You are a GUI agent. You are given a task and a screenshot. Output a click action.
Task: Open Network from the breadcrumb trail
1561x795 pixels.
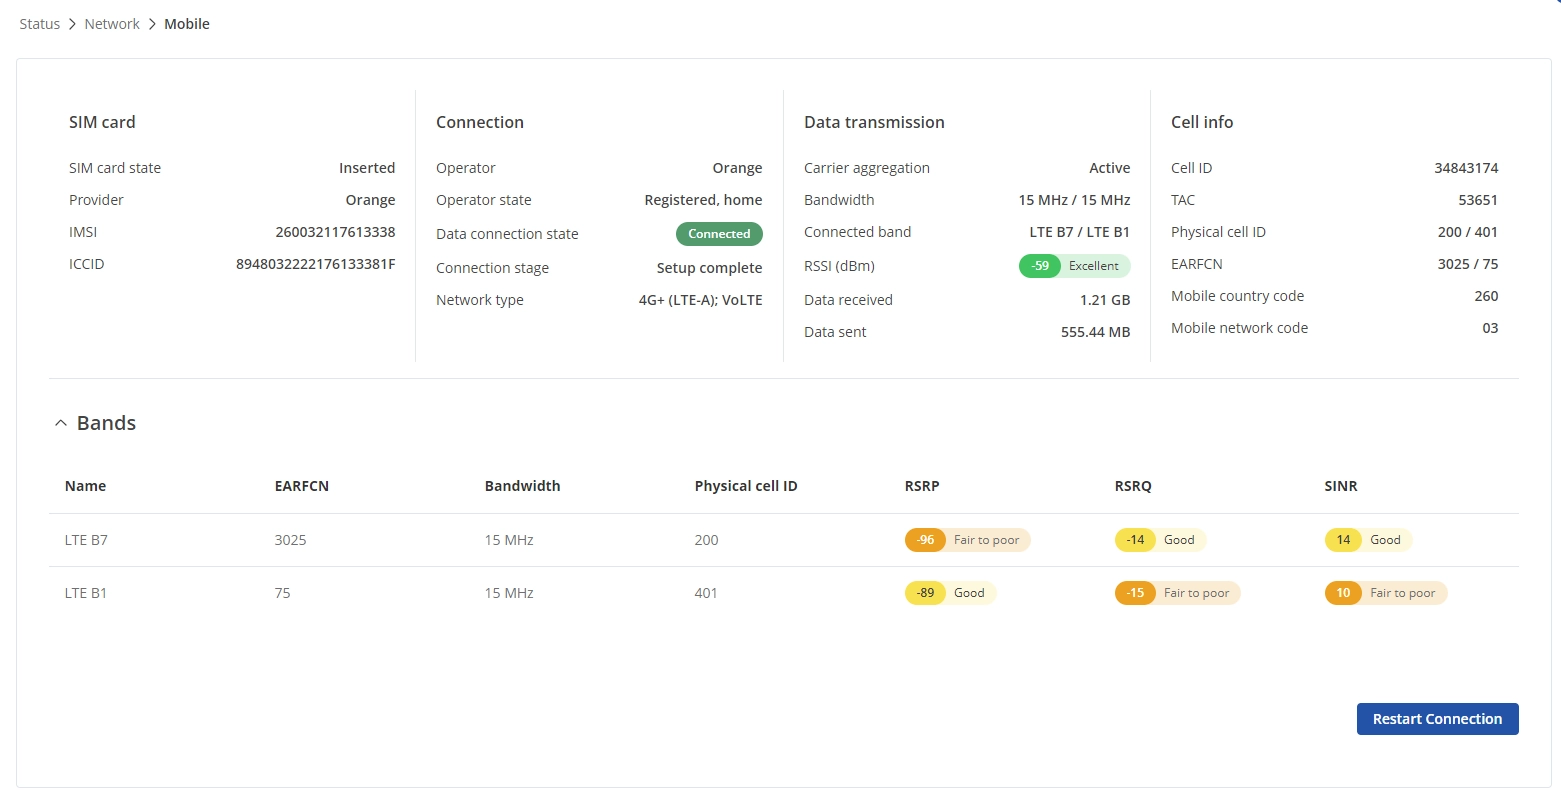point(112,24)
